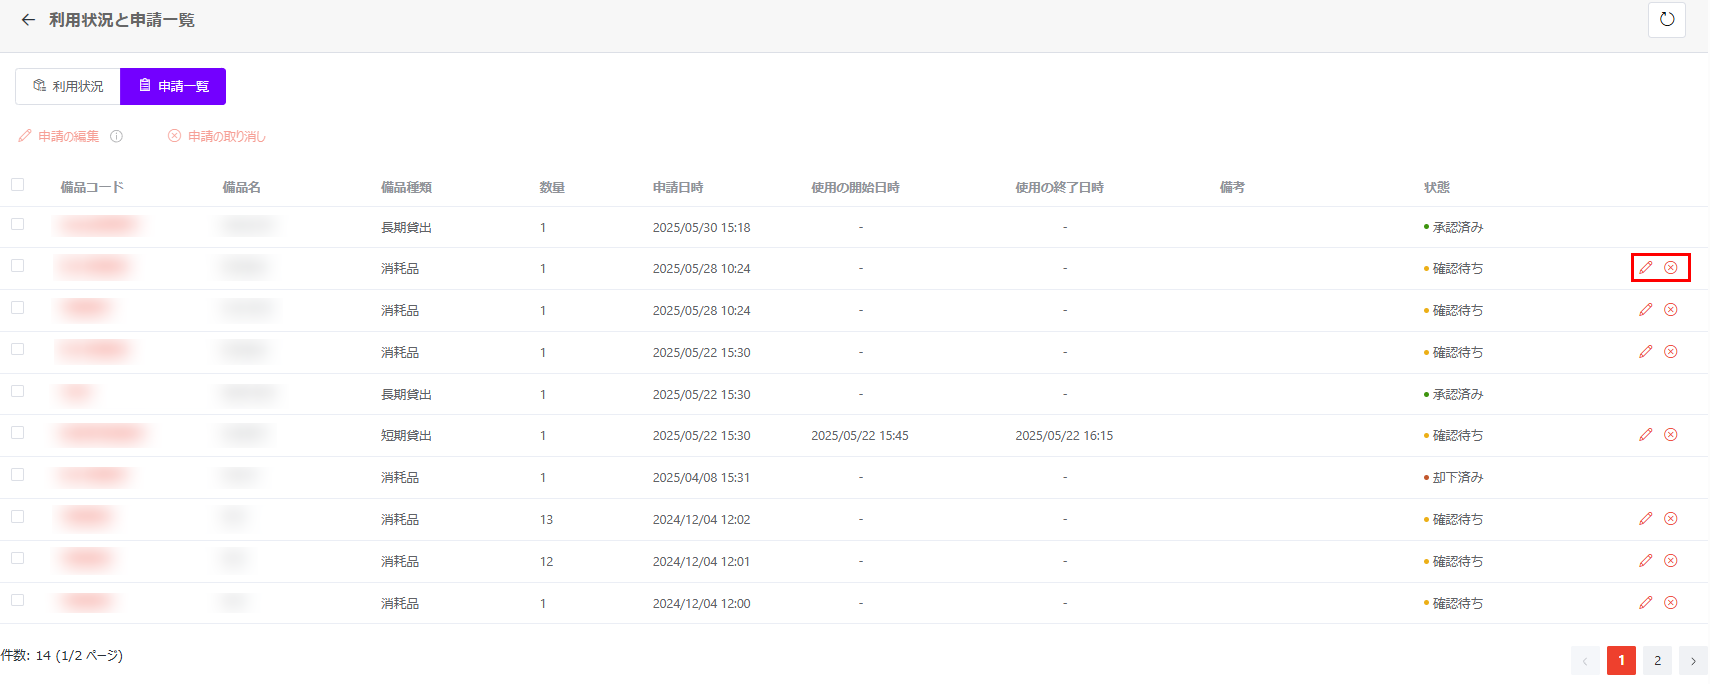Edit the 2025/05/22 15:30 消耗品 request
The width and height of the screenshot is (1710, 684).
point(1646,352)
